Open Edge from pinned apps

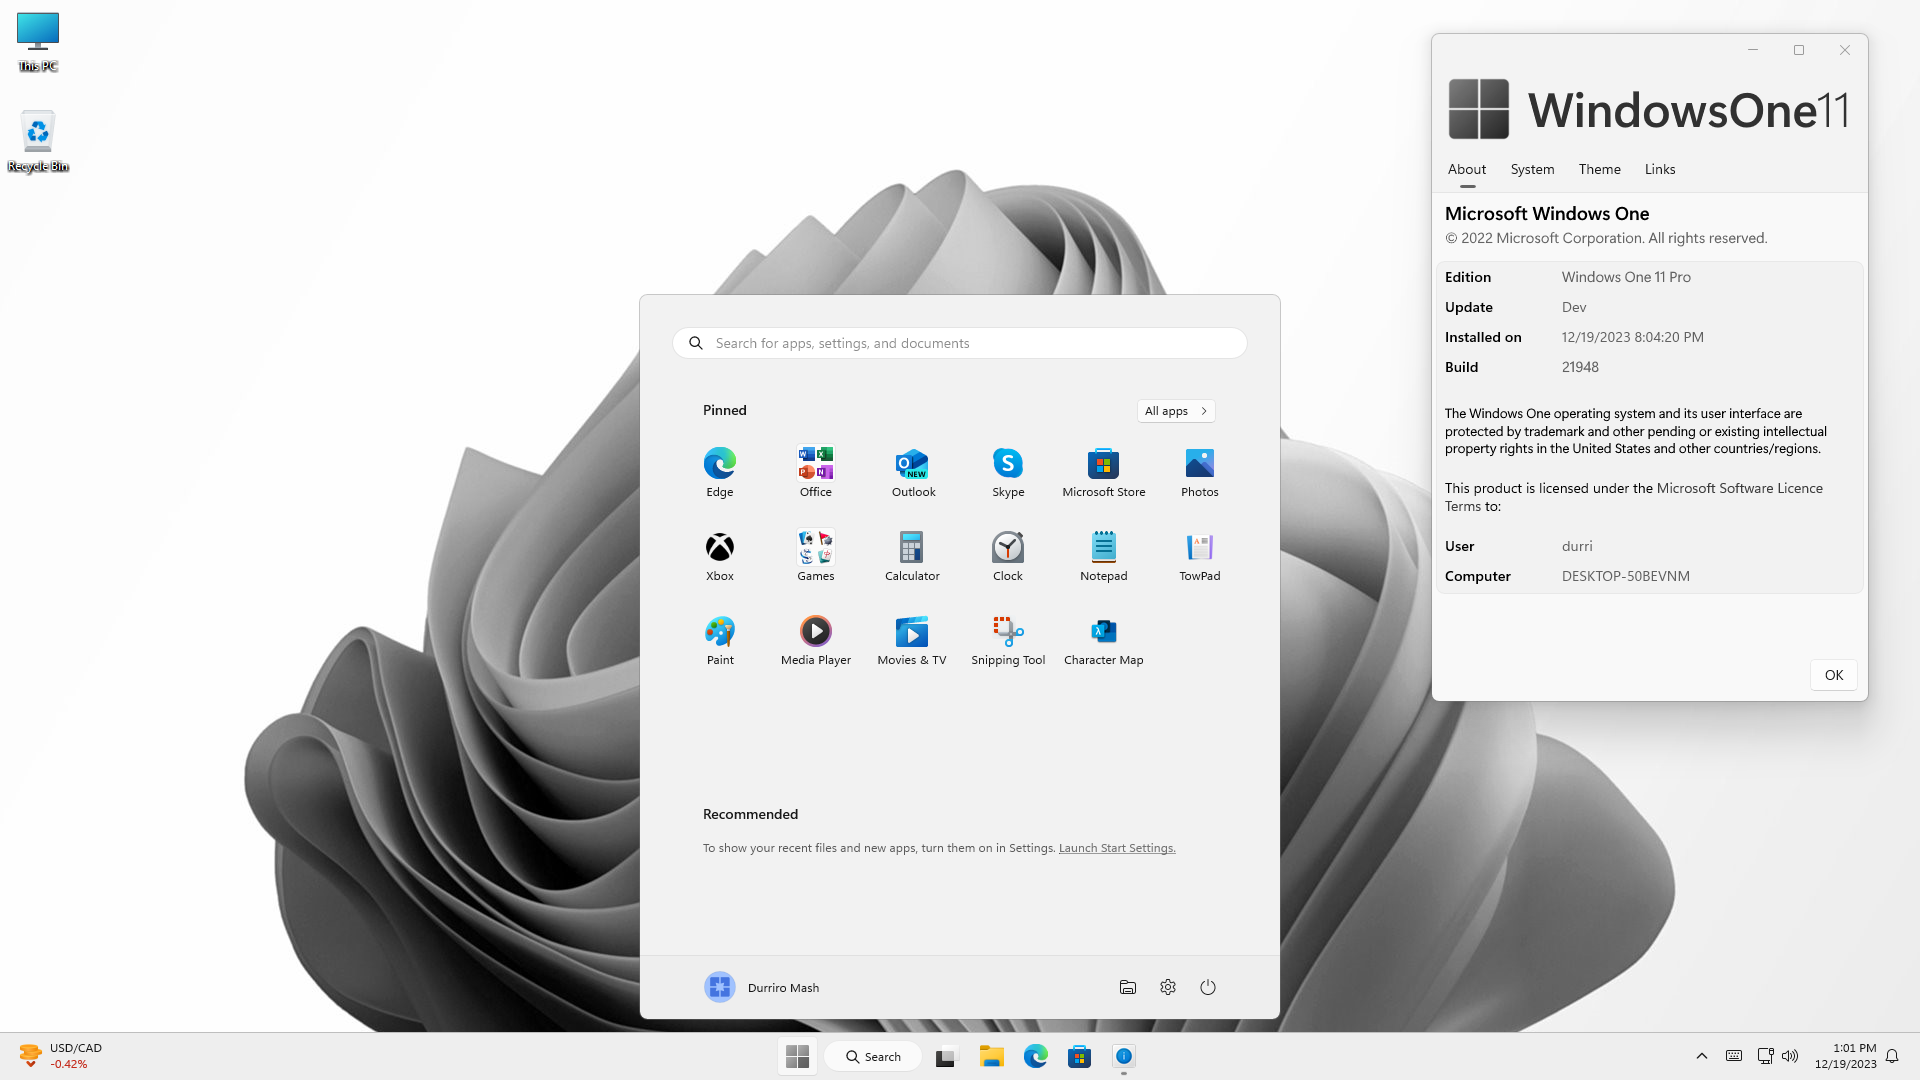[720, 472]
